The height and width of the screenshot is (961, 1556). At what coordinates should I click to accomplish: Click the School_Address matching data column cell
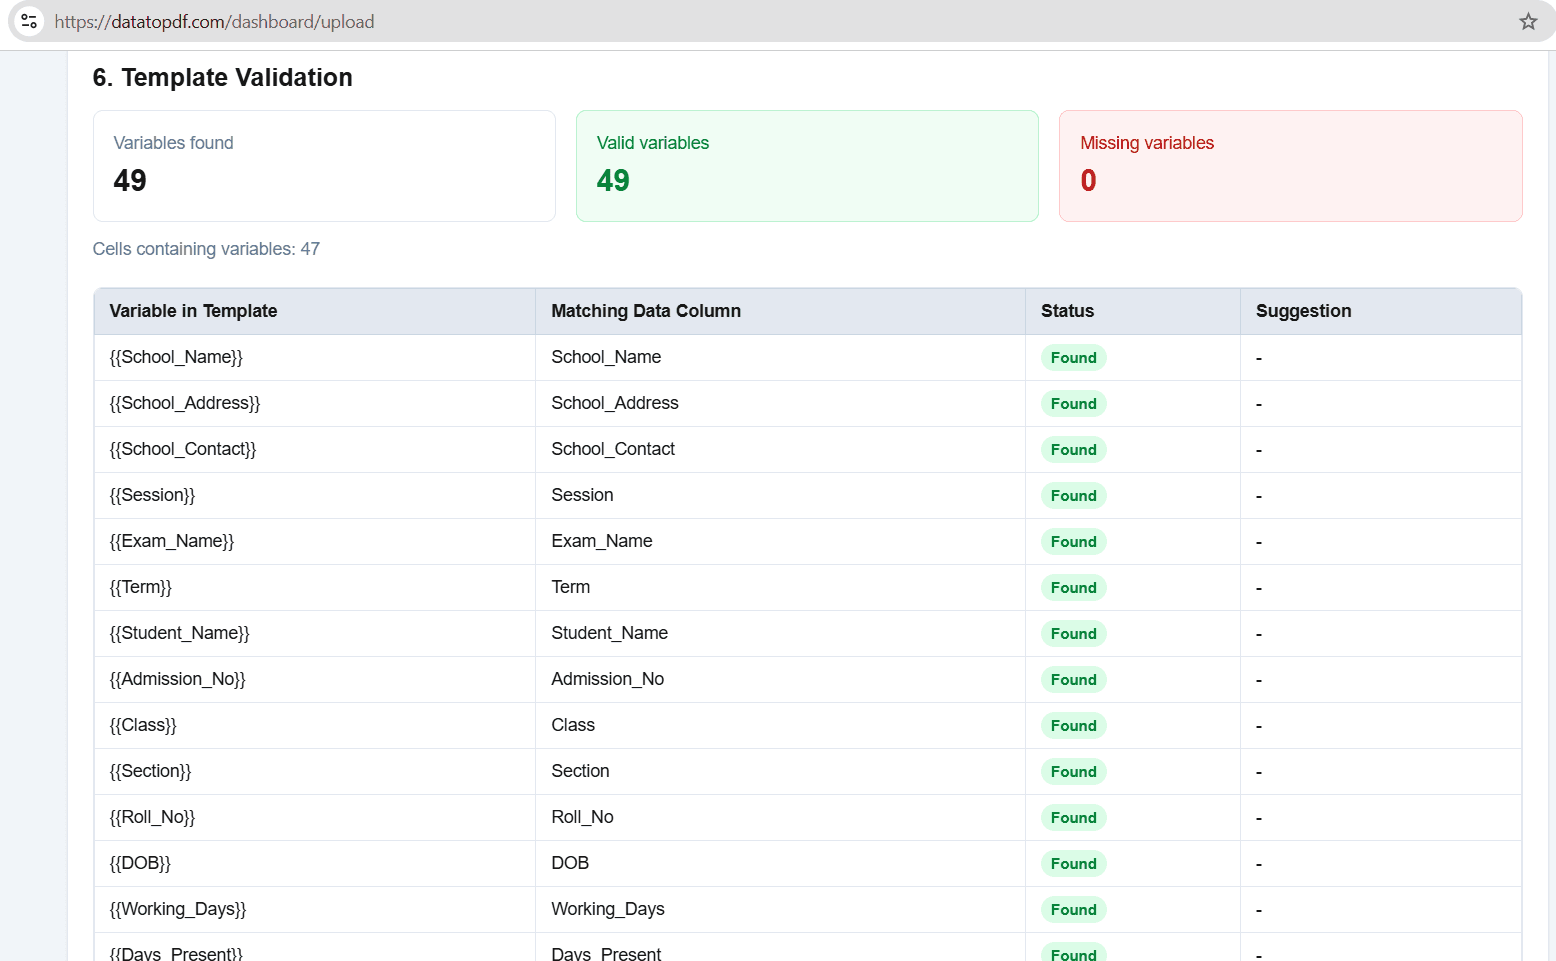780,403
